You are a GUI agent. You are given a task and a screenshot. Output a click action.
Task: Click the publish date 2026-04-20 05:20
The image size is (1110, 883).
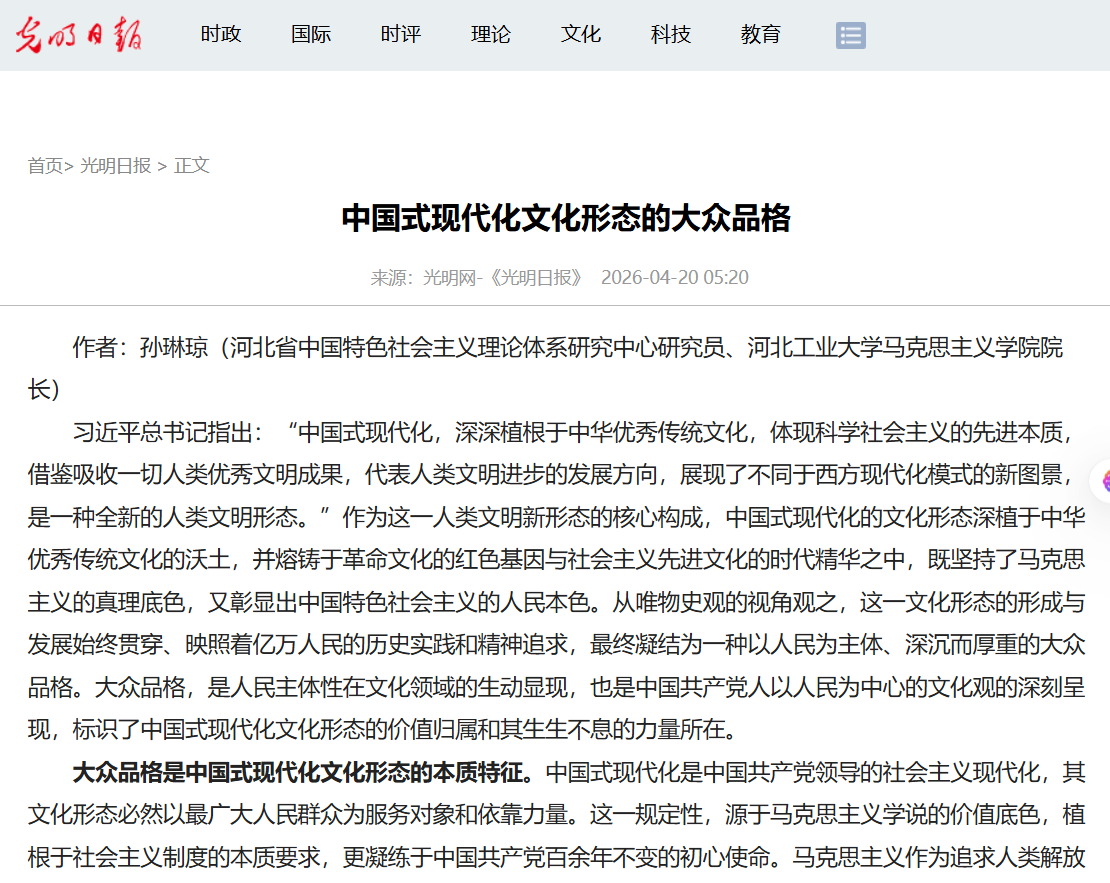674,278
